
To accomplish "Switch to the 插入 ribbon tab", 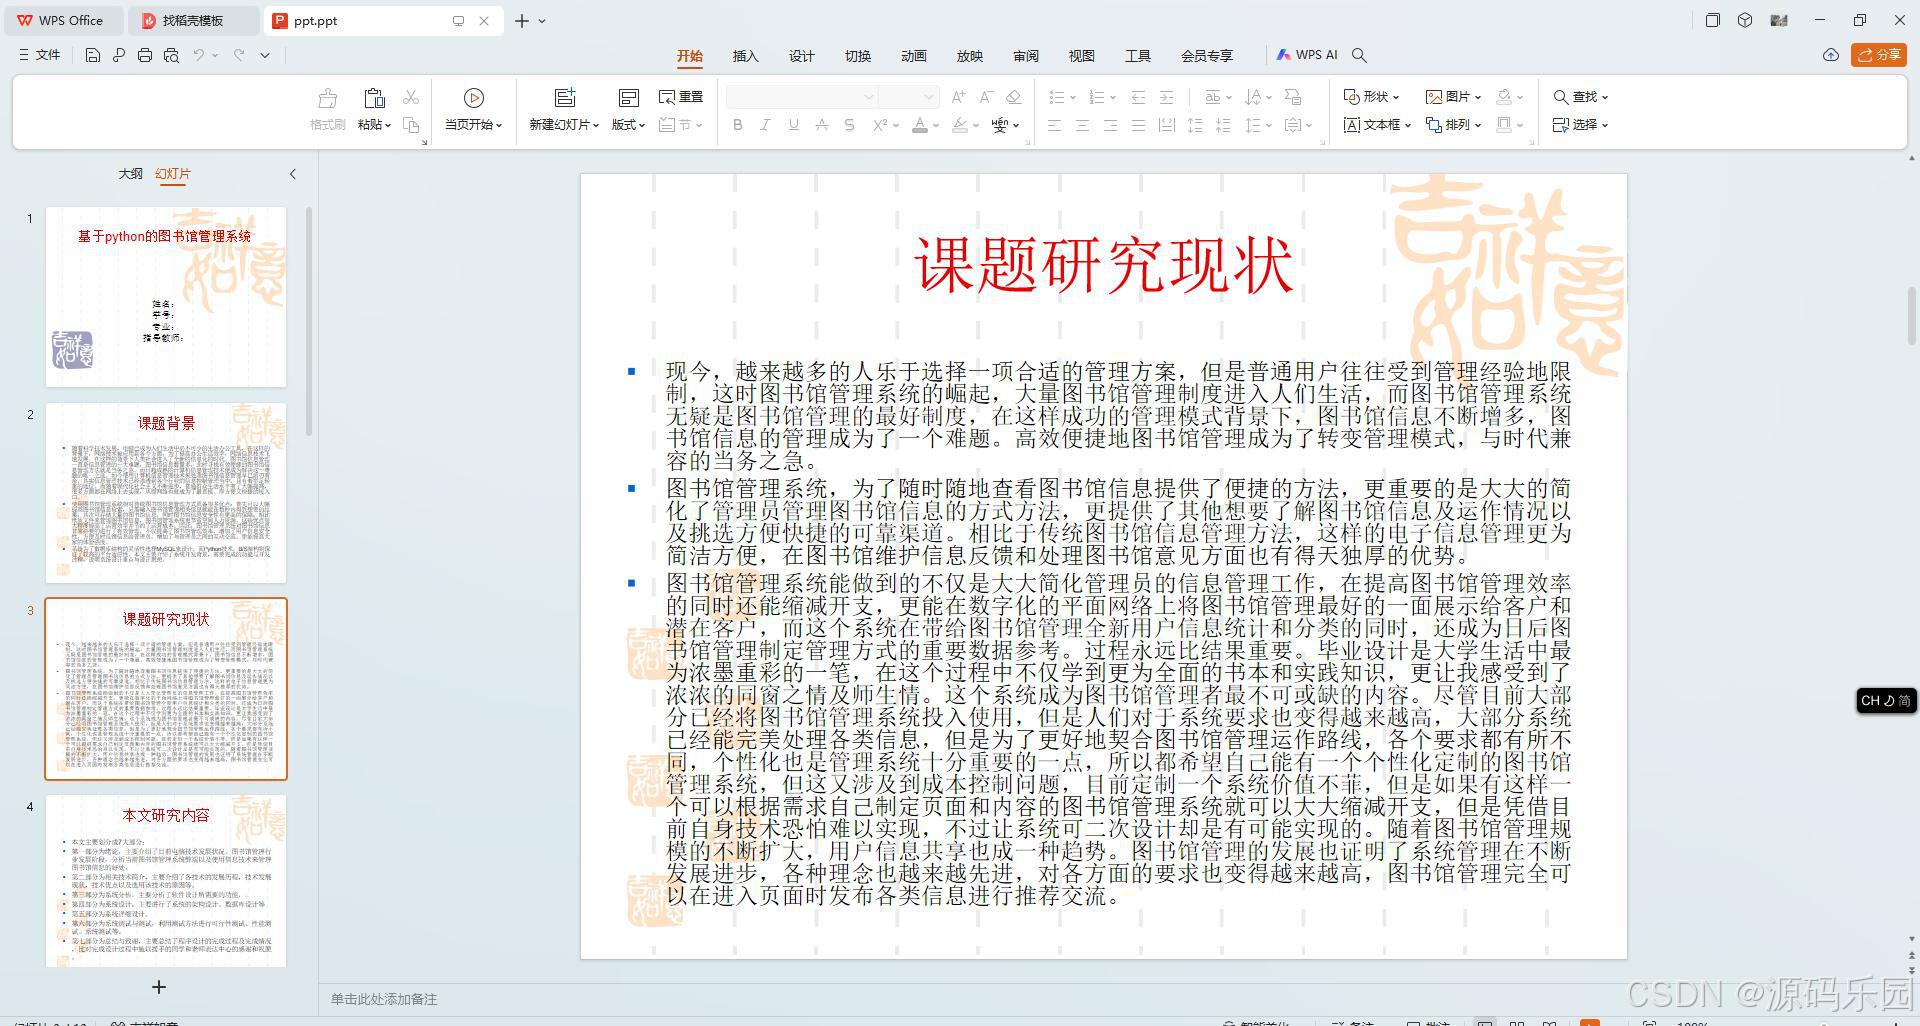I will 744,55.
